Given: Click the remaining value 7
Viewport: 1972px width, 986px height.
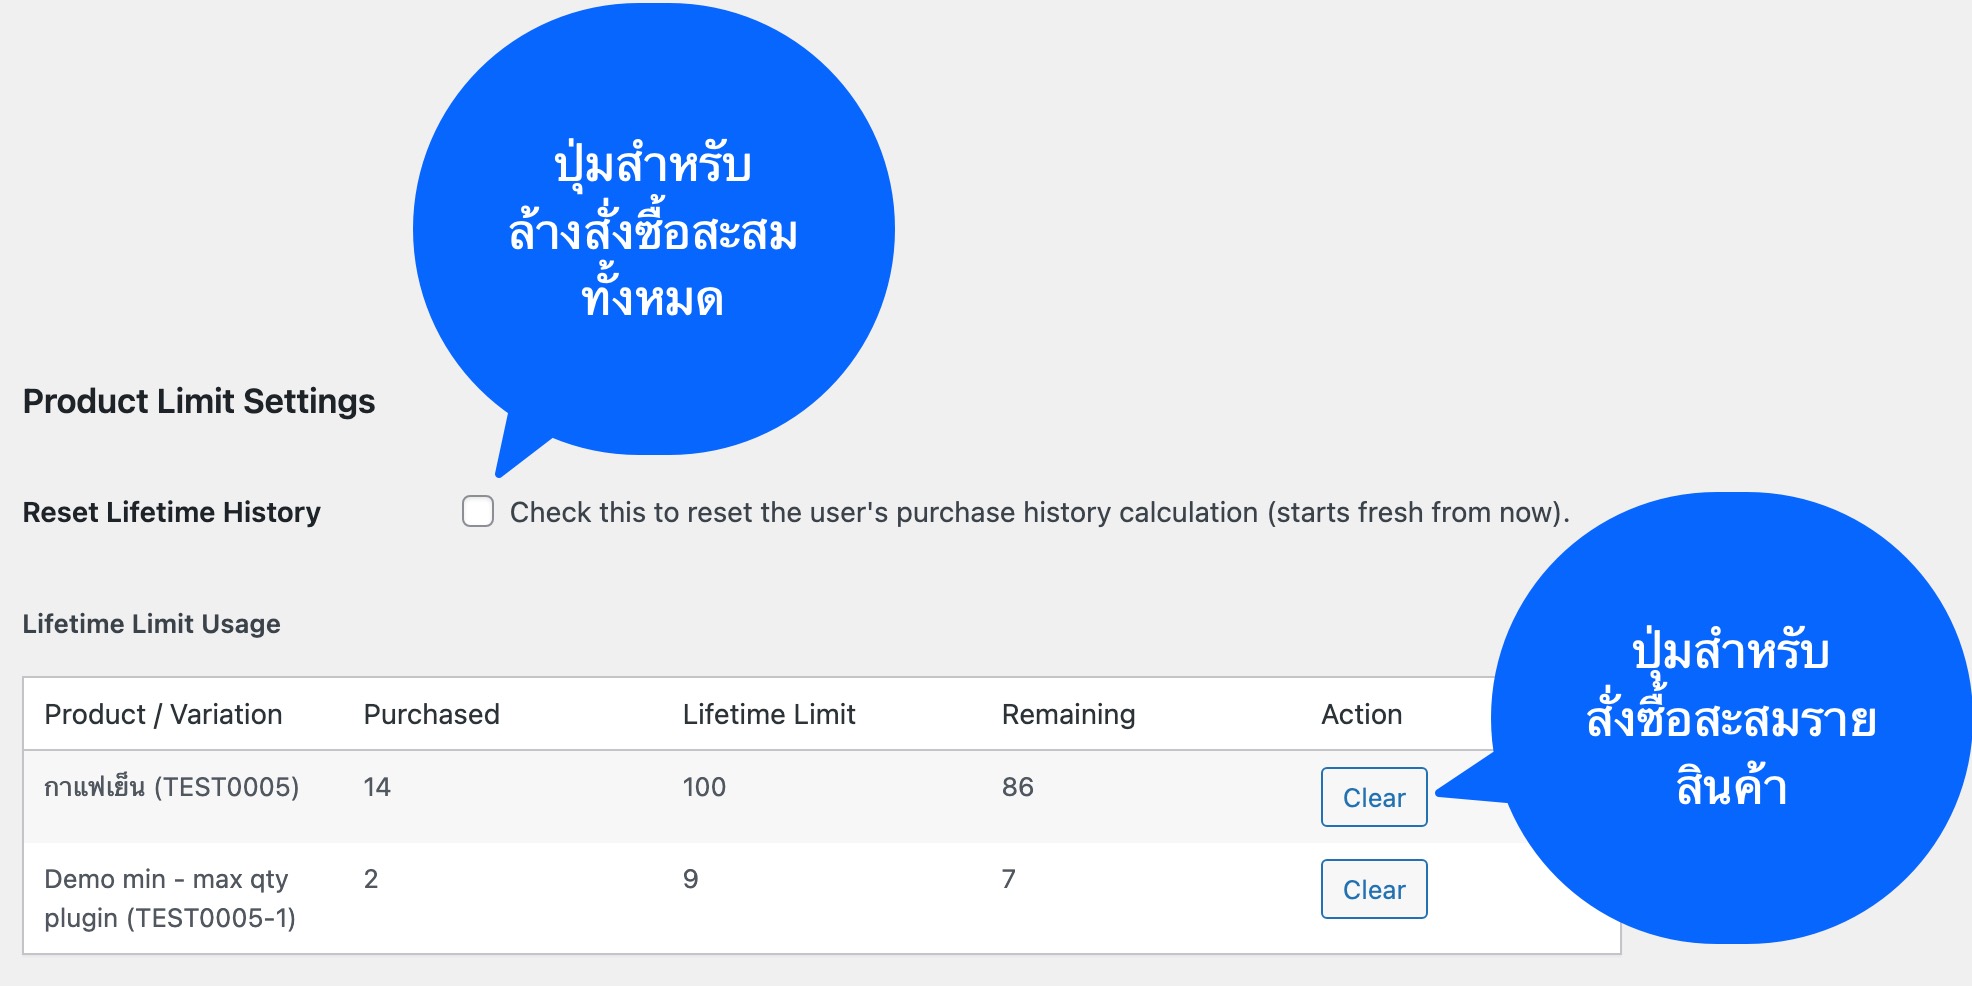Looking at the screenshot, I should pos(1008,879).
